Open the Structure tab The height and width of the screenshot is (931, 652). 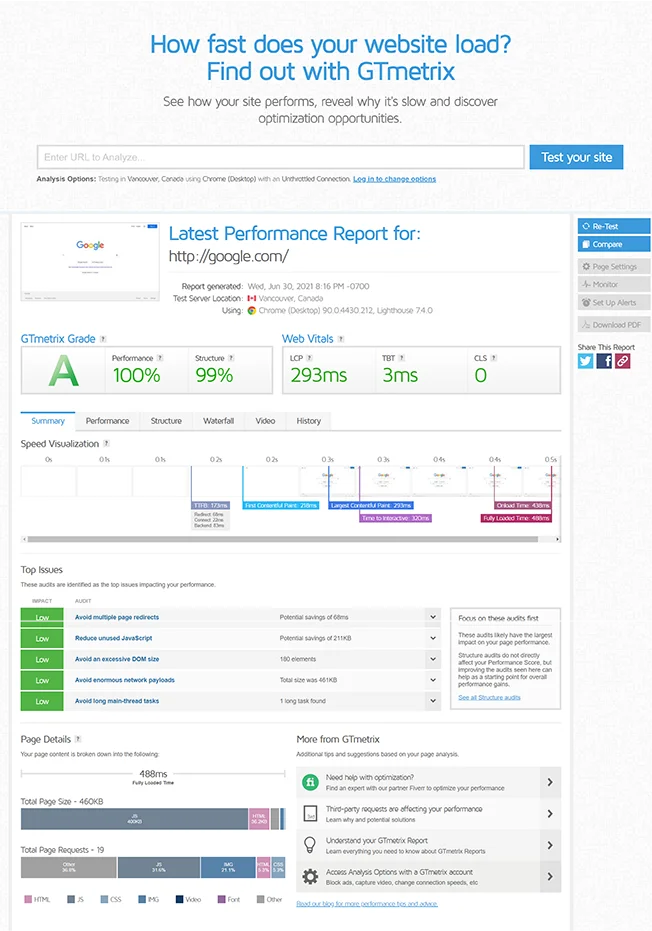[x=166, y=421]
